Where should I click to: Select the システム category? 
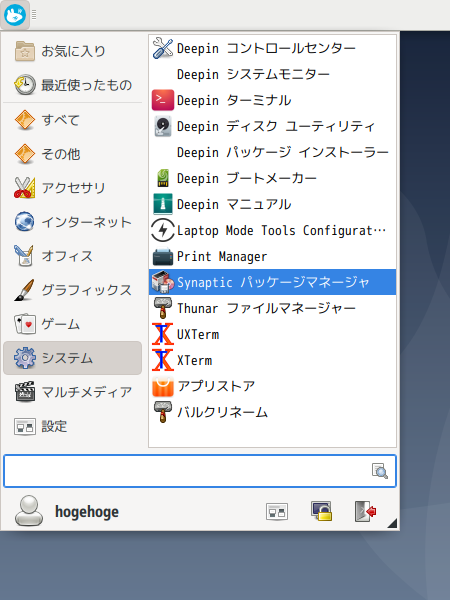pyautogui.click(x=72, y=358)
